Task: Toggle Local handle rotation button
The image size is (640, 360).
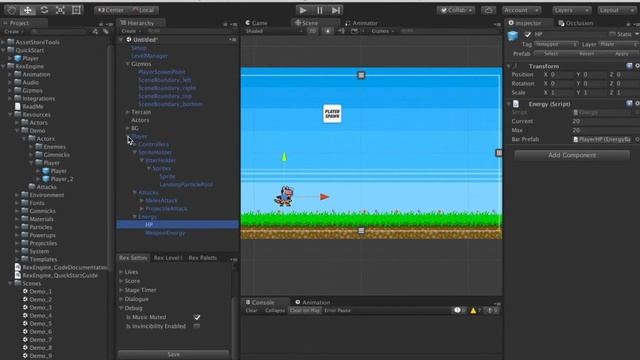Action: coord(143,10)
